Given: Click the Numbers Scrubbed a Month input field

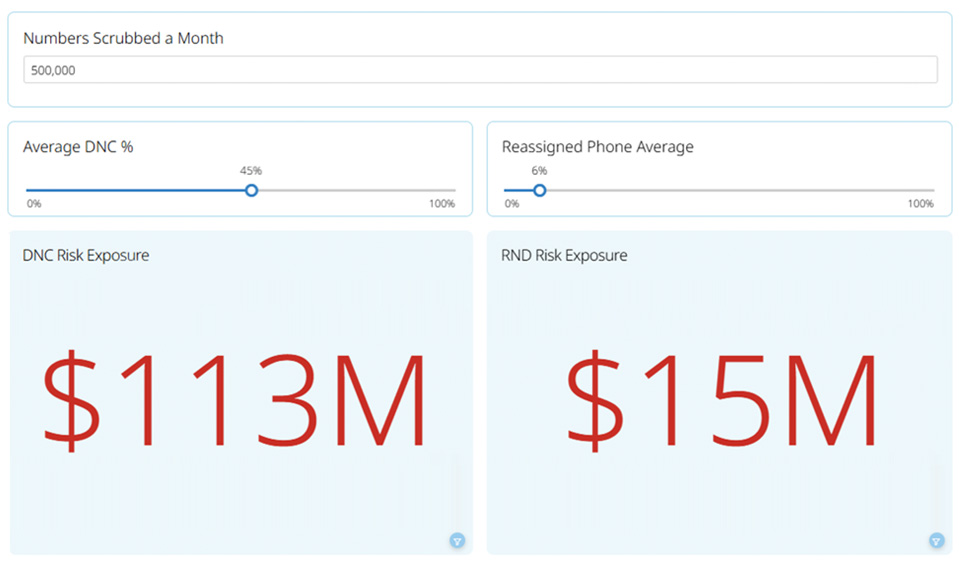Looking at the screenshot, I should (x=480, y=70).
